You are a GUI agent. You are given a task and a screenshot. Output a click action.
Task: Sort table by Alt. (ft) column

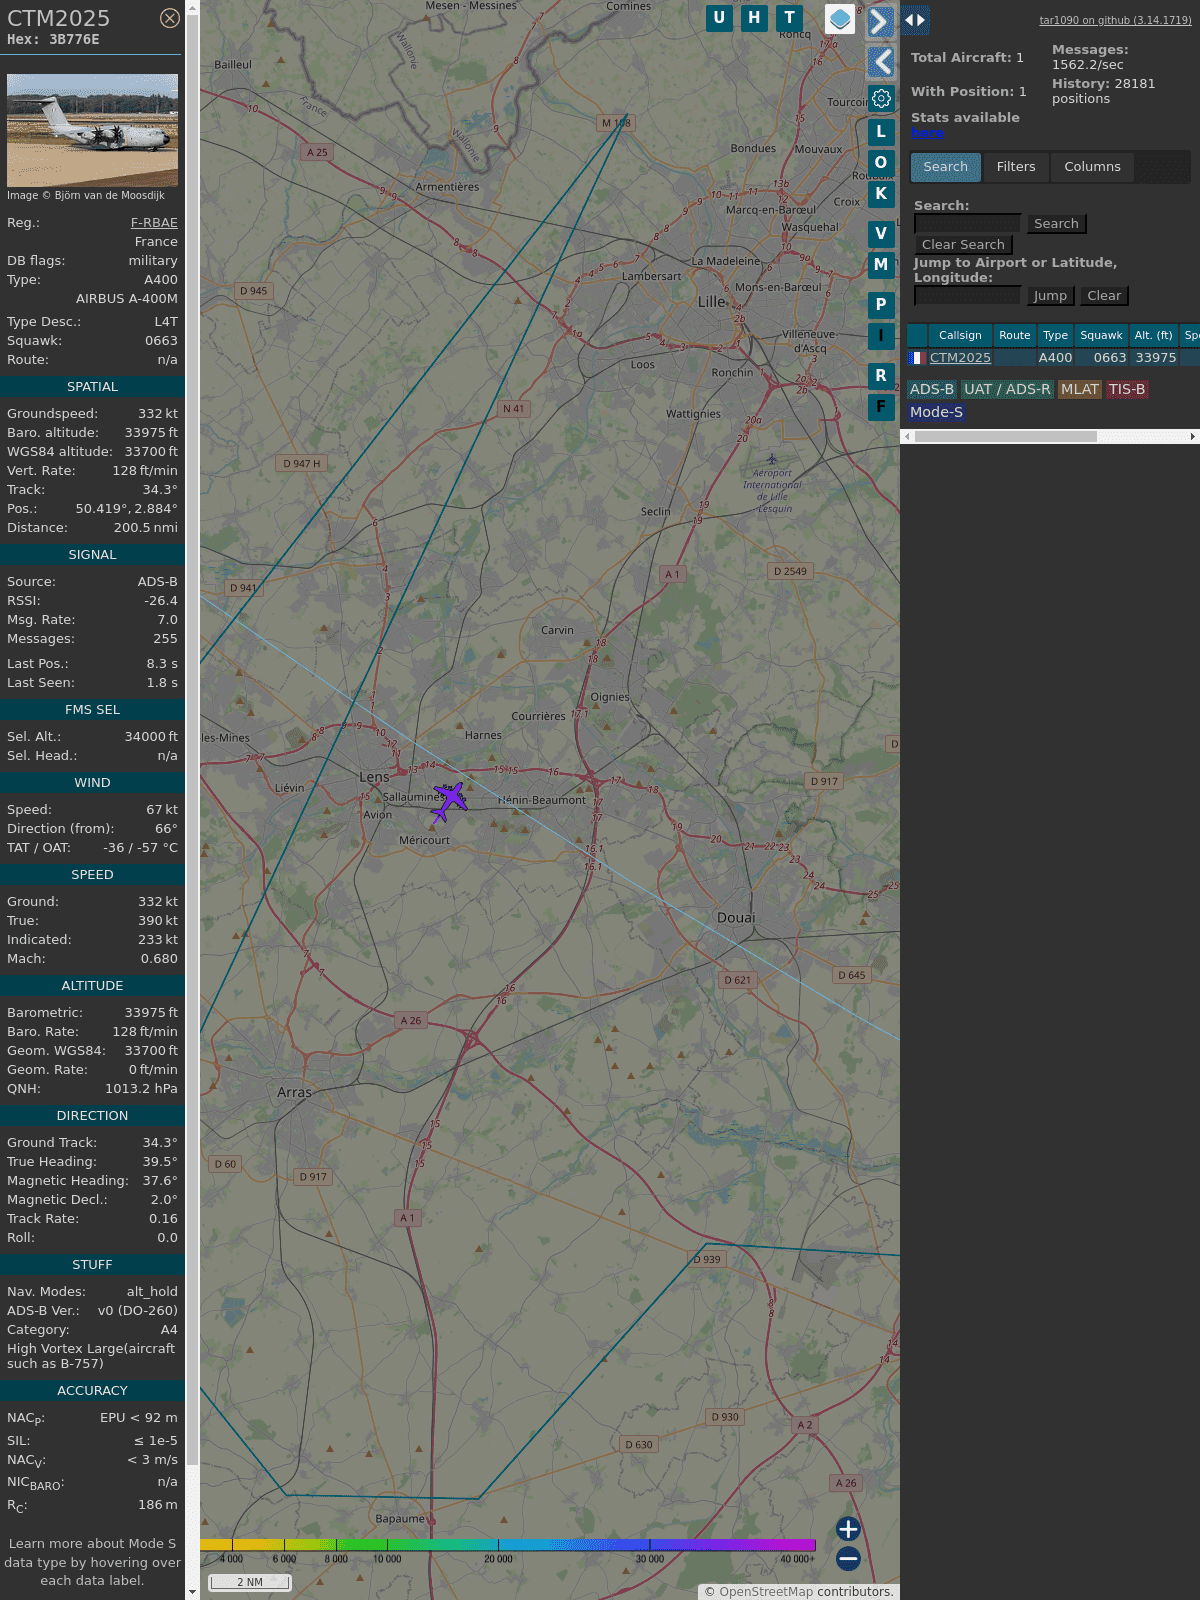1153,336
